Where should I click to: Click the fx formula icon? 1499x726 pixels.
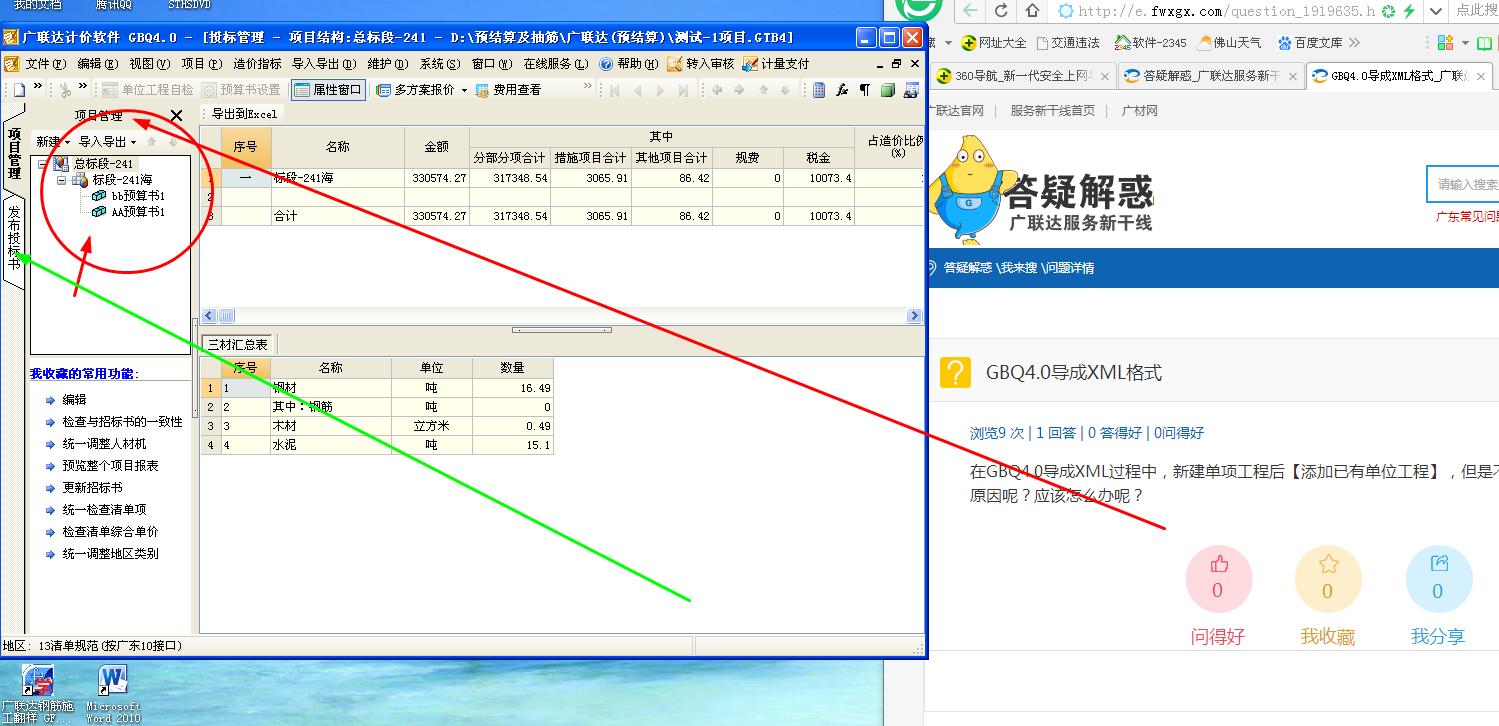(842, 90)
